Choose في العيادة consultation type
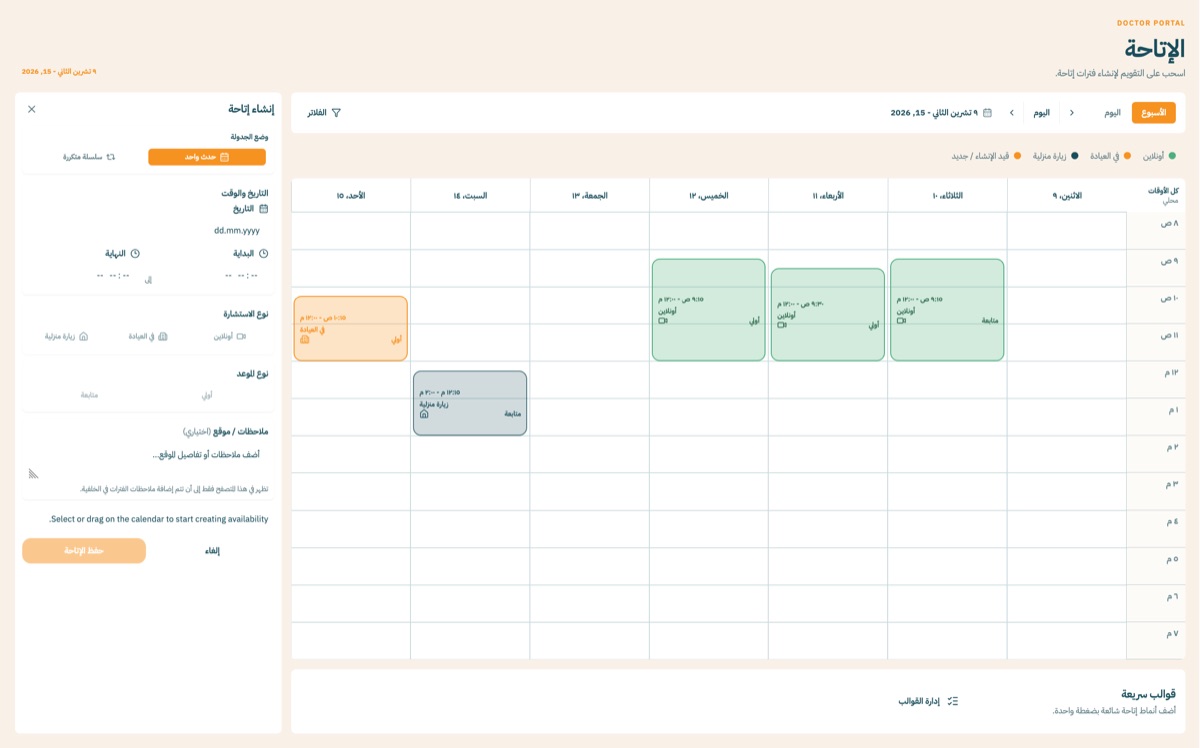Screen dimensions: 1200x748 [149, 337]
